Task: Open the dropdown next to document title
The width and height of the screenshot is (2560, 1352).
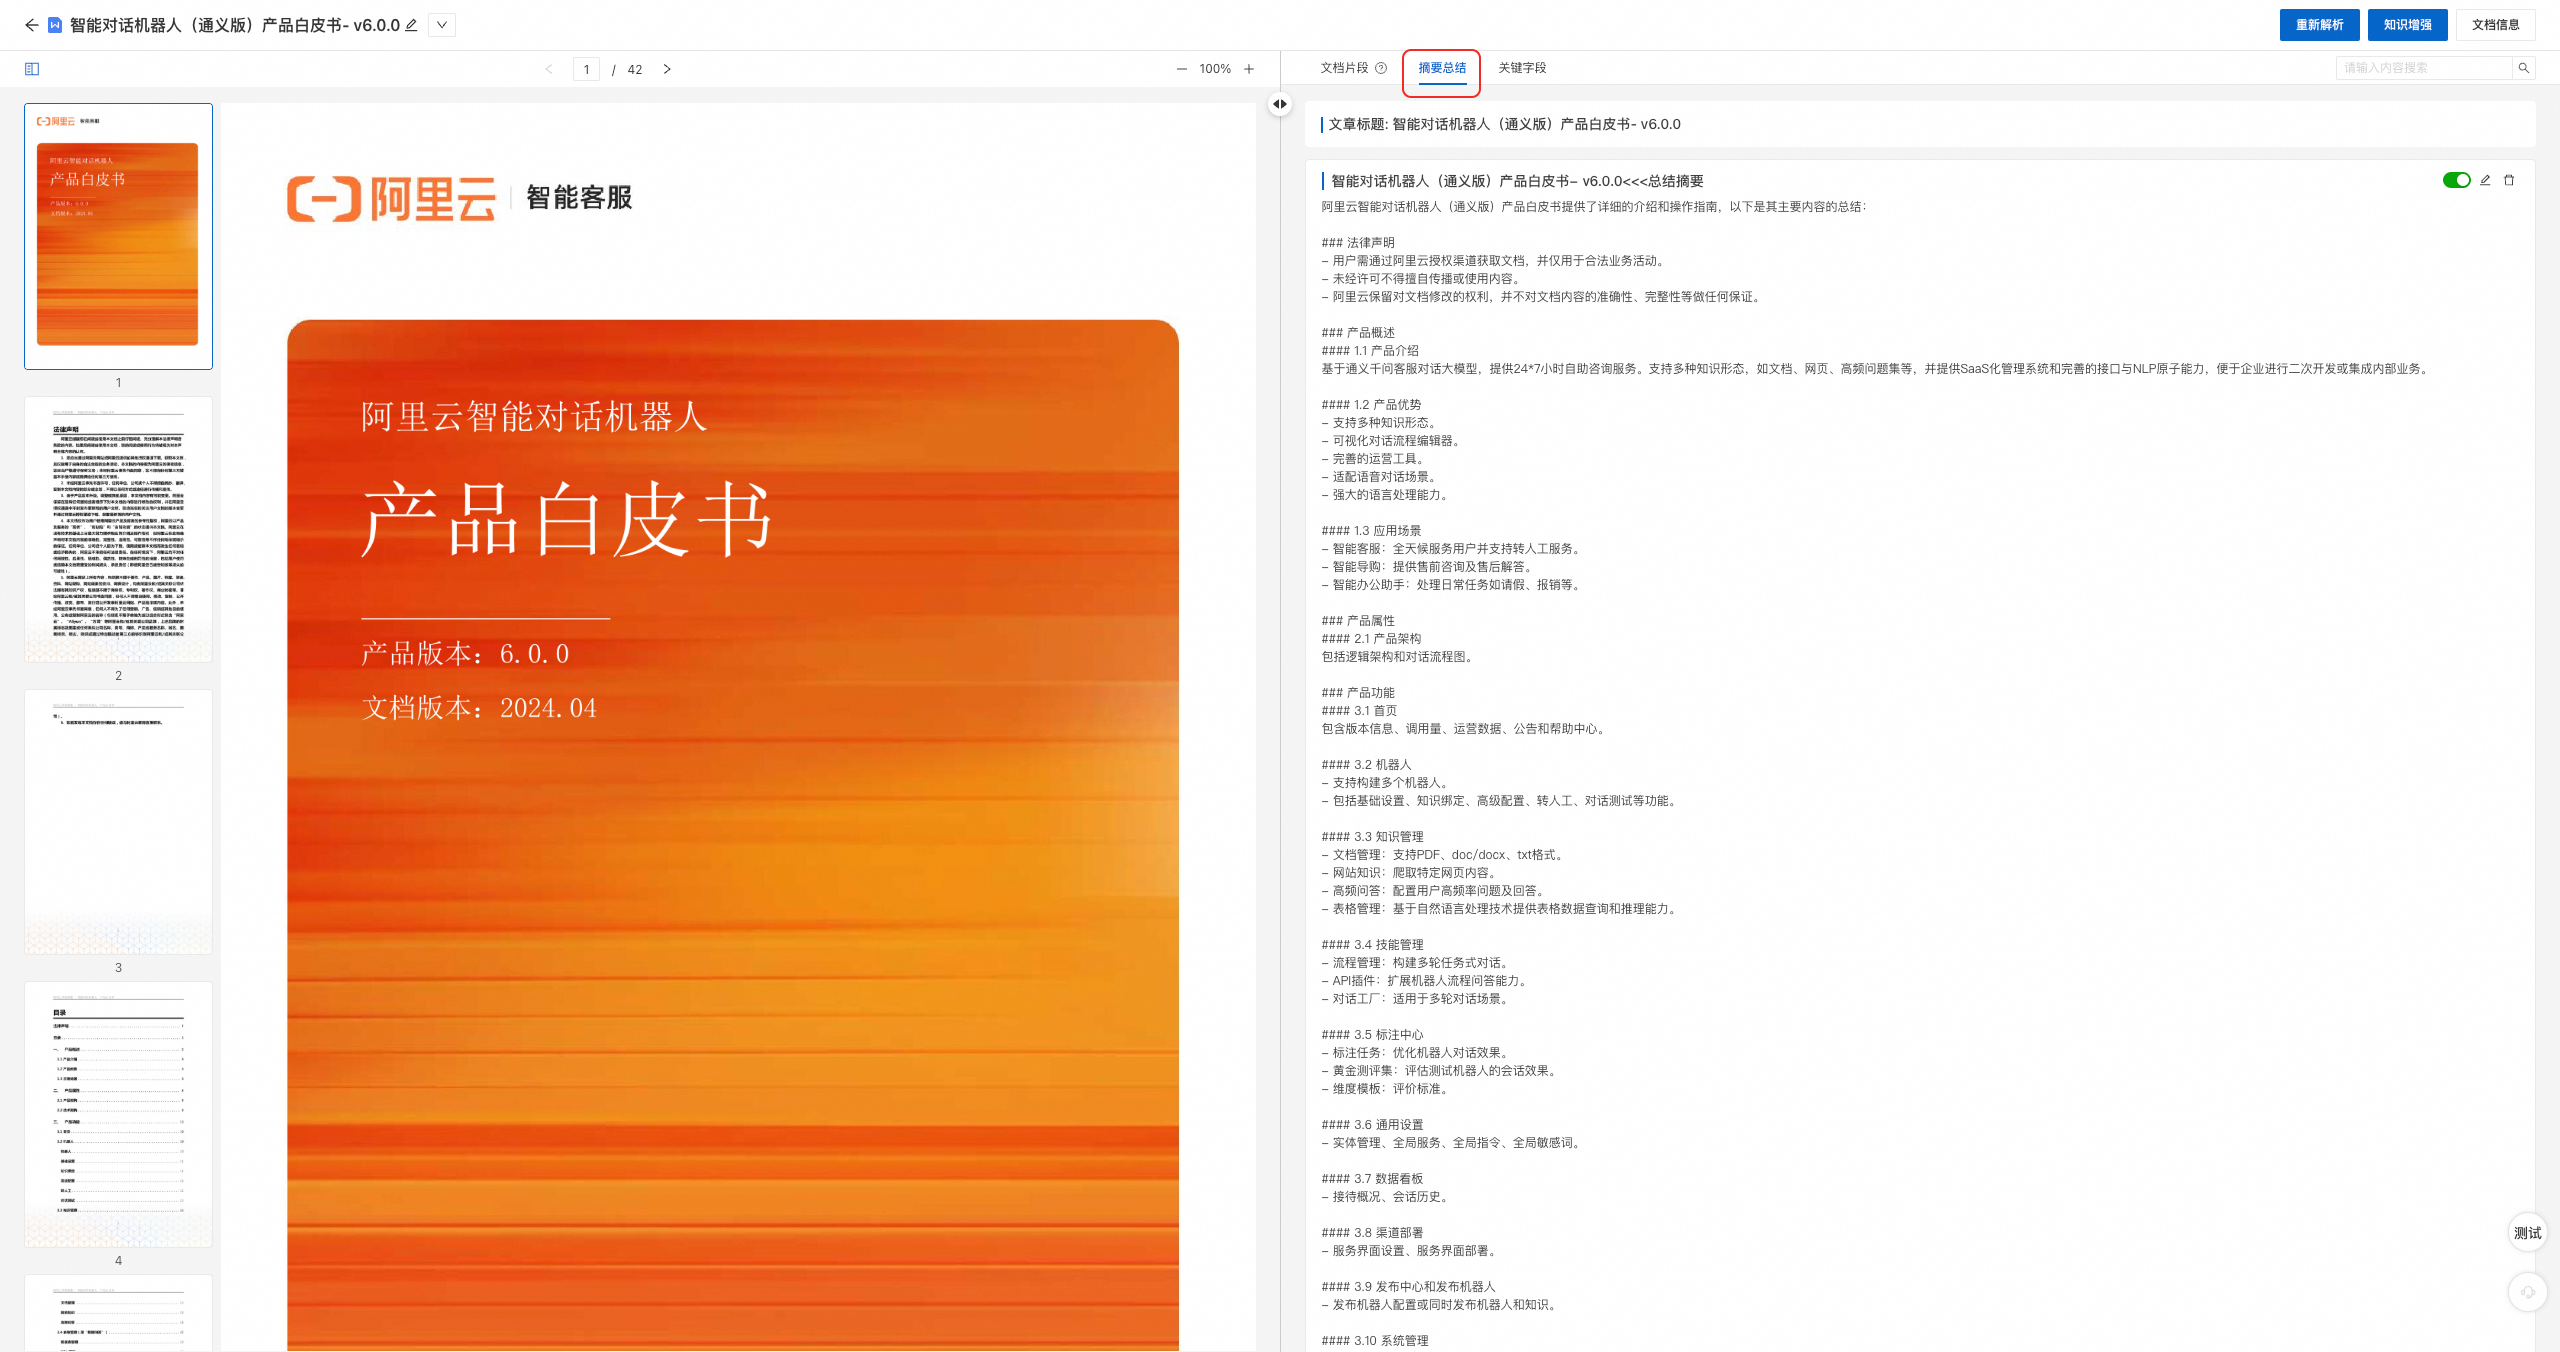Action: pos(442,25)
